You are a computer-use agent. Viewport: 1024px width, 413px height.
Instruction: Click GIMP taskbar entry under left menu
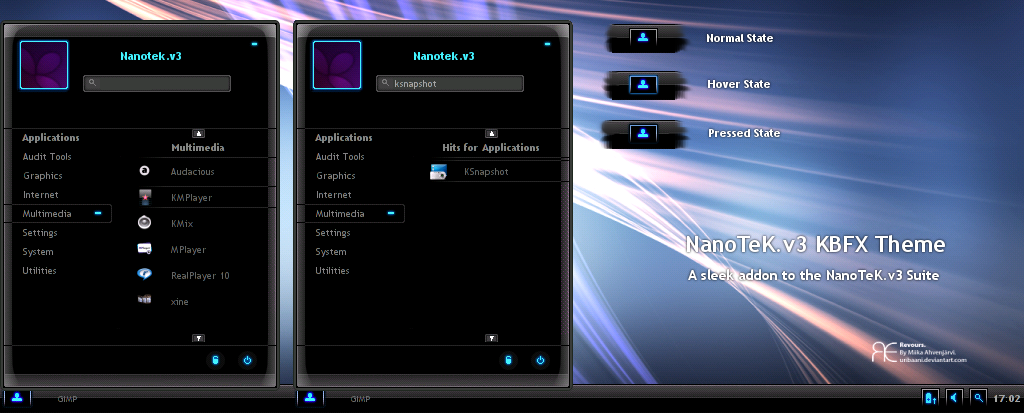coord(67,399)
